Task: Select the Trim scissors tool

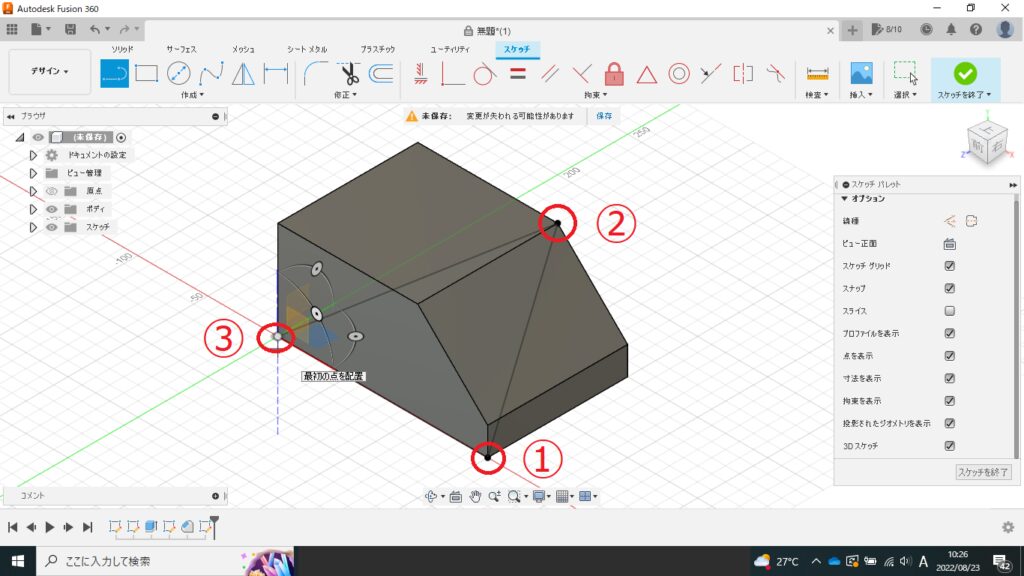Action: point(349,74)
